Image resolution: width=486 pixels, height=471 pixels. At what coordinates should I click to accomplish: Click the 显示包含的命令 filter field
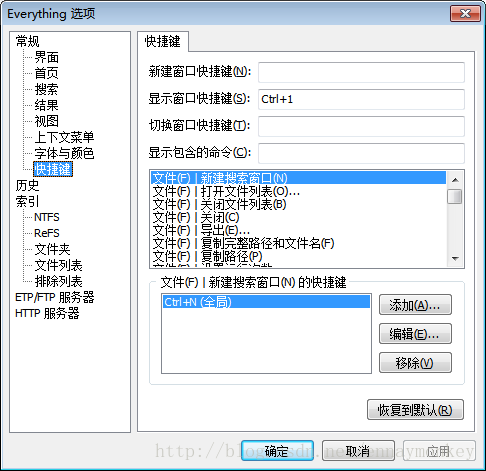pyautogui.click(x=361, y=153)
